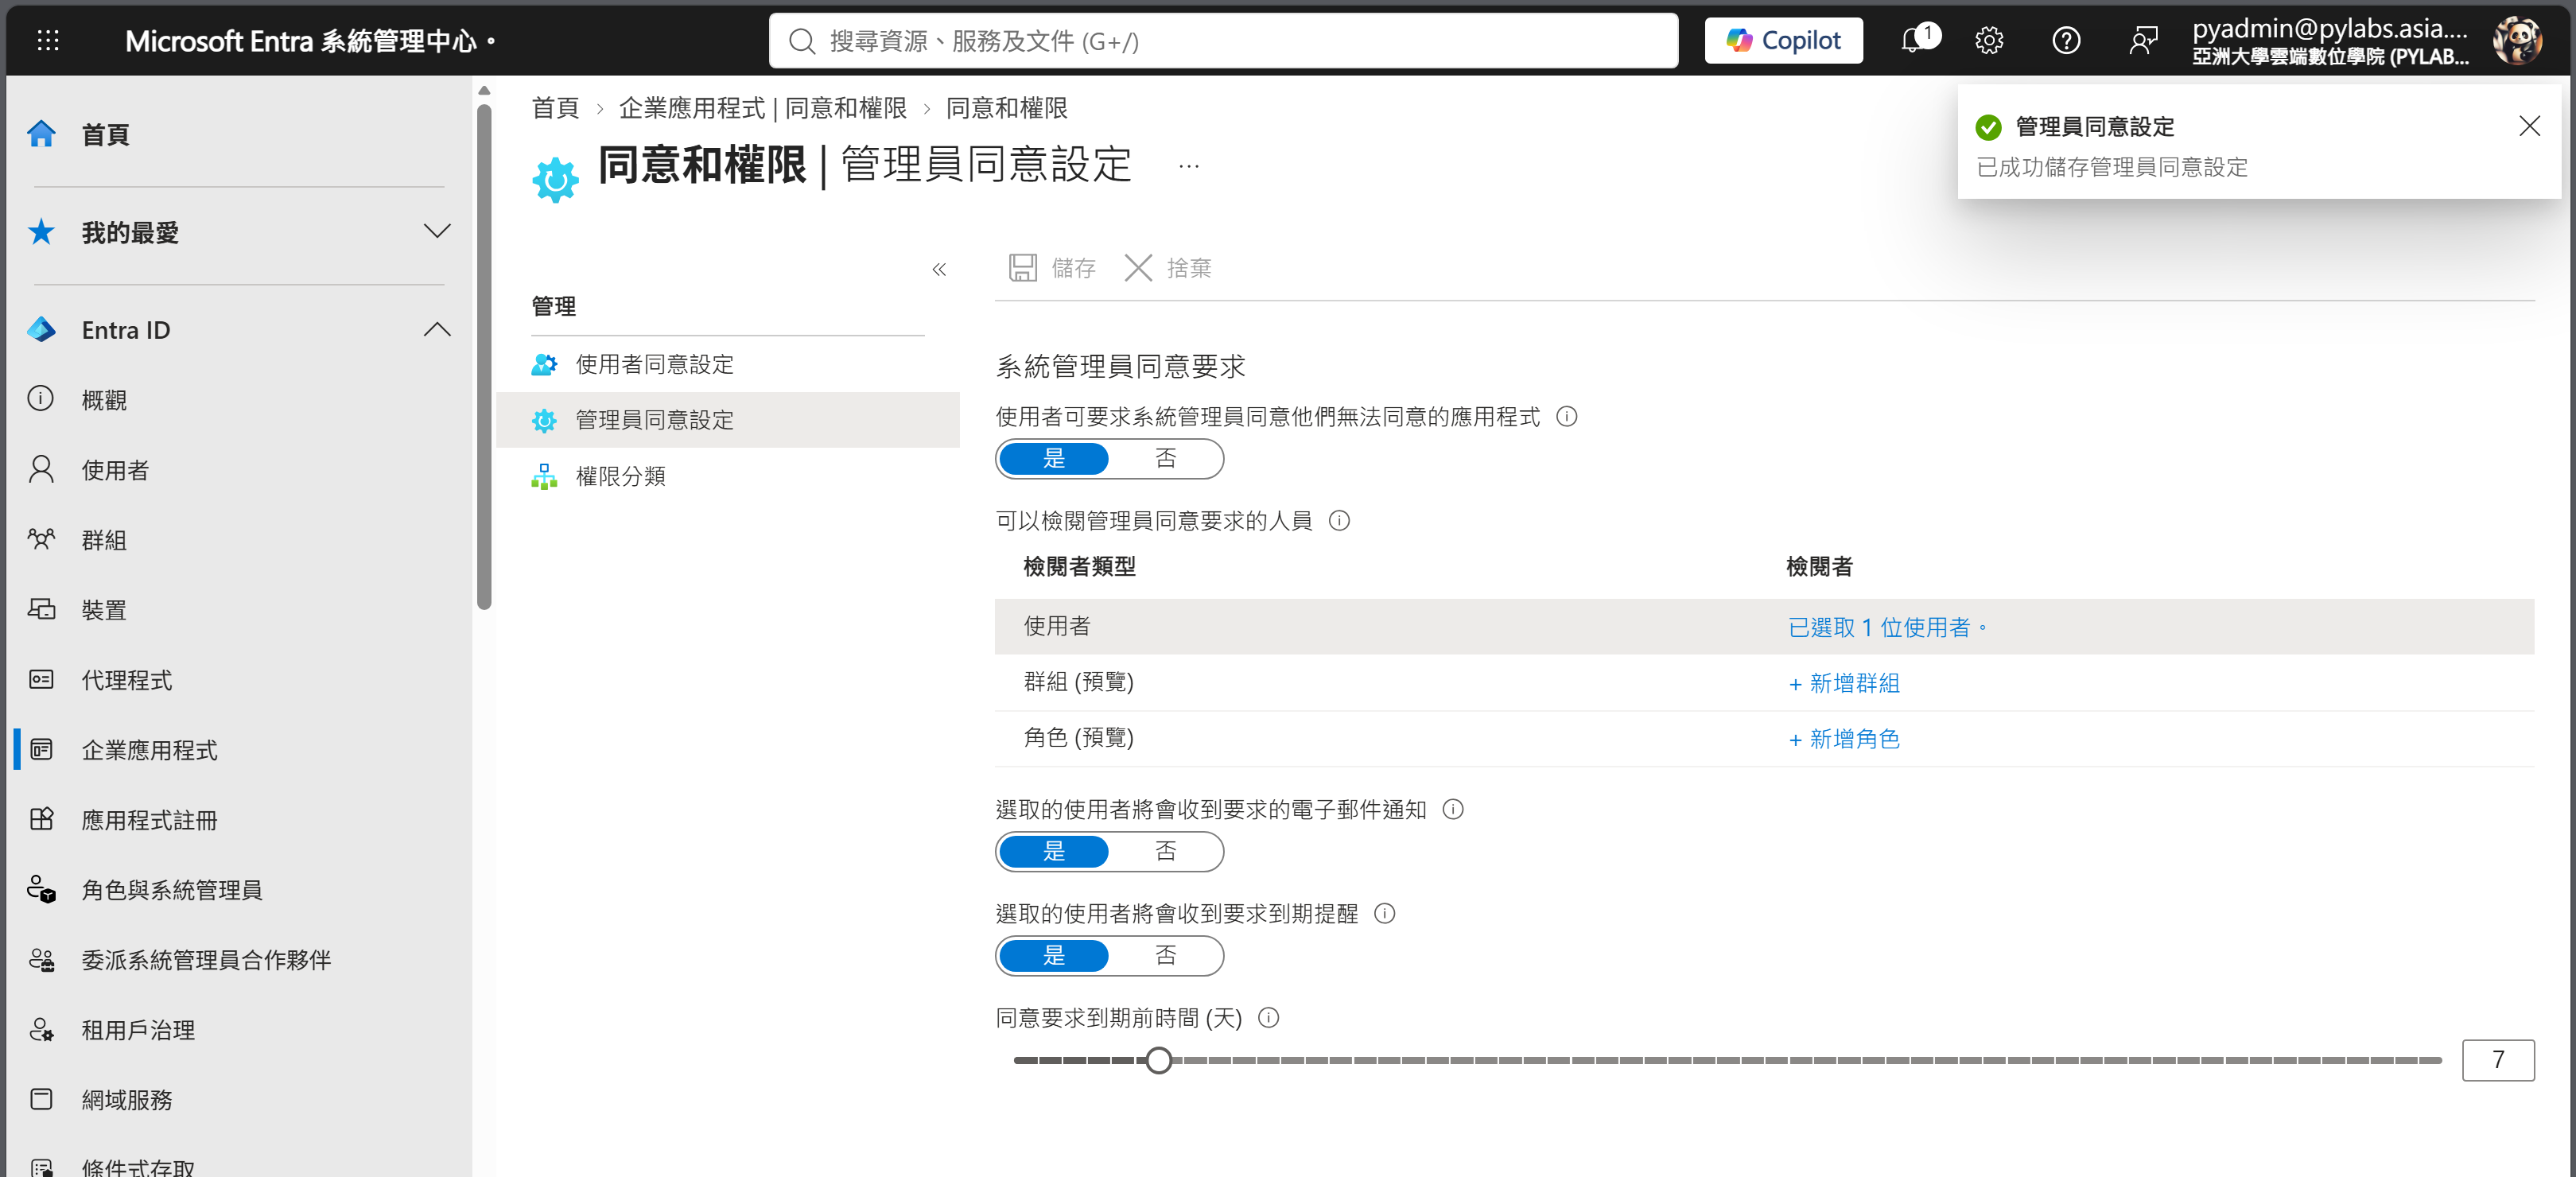Click the search resources field
Viewport: 2576px width, 1177px height.
1222,41
